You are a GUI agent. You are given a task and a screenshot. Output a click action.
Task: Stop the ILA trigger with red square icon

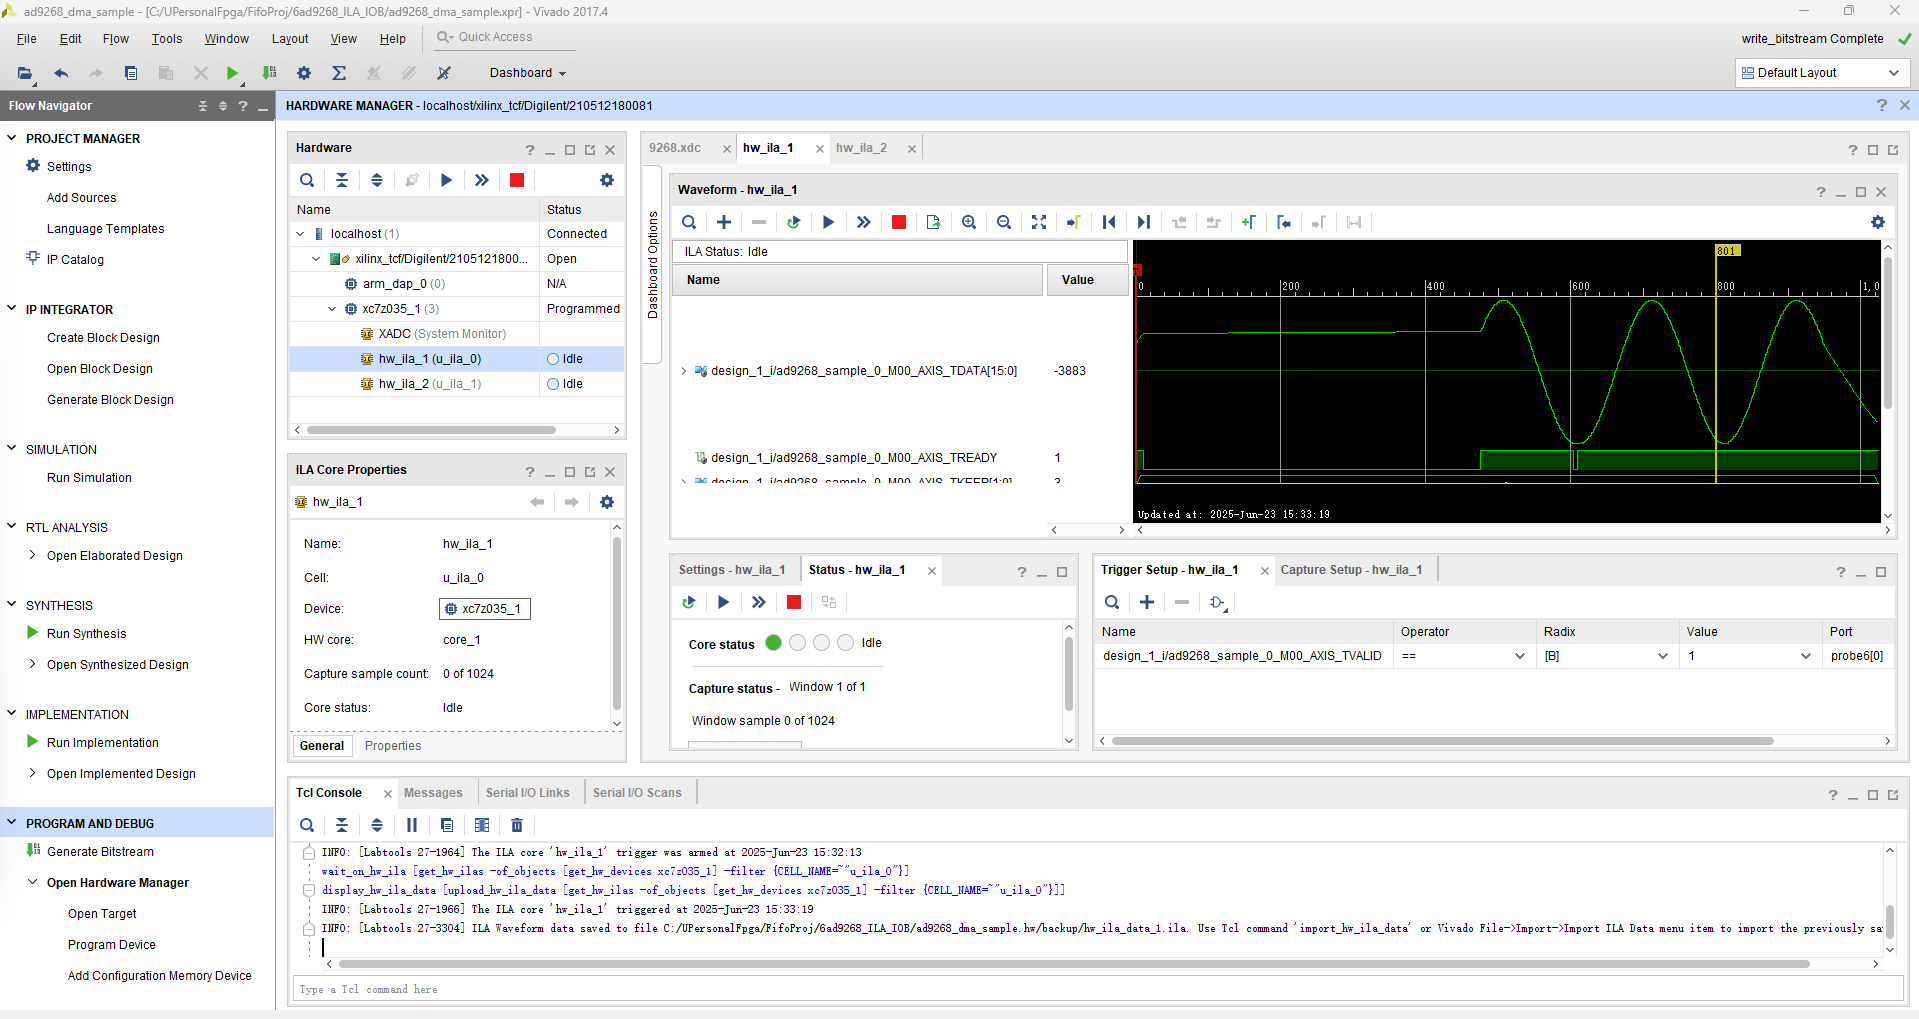tap(897, 222)
